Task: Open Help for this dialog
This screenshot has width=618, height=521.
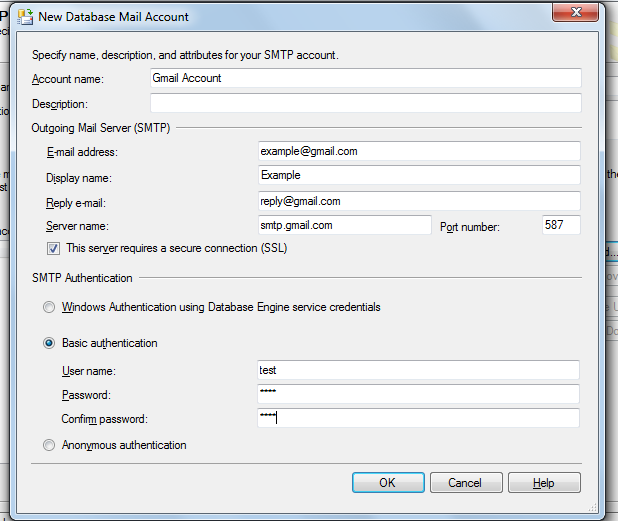Action: coord(544,483)
